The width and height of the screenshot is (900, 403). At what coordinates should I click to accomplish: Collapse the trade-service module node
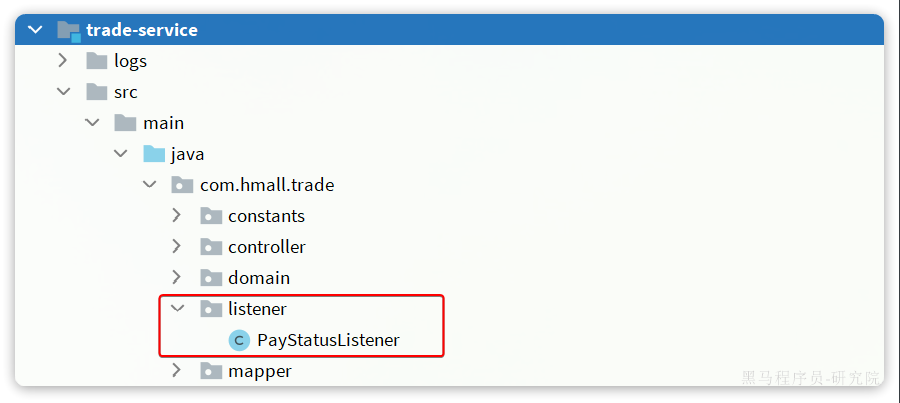tap(35, 30)
